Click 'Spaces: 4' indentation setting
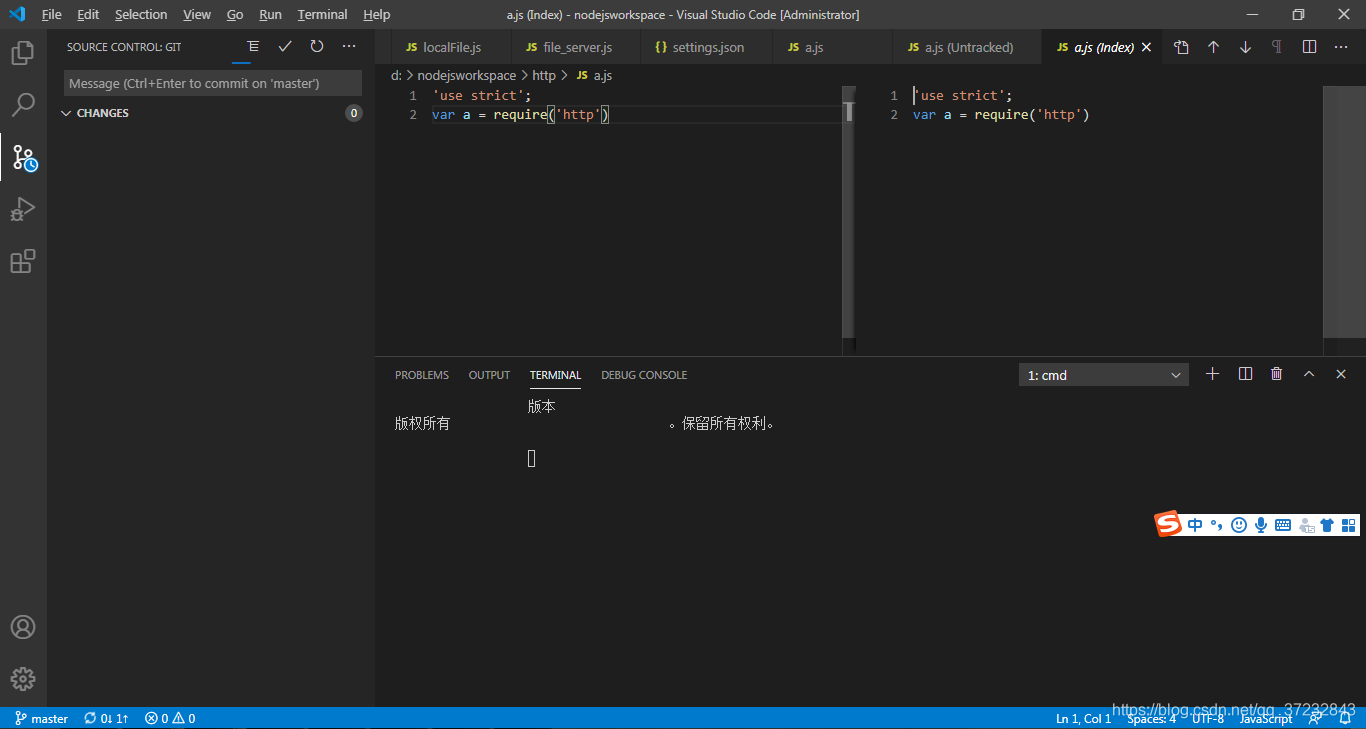The width and height of the screenshot is (1366, 729). pos(1151,718)
